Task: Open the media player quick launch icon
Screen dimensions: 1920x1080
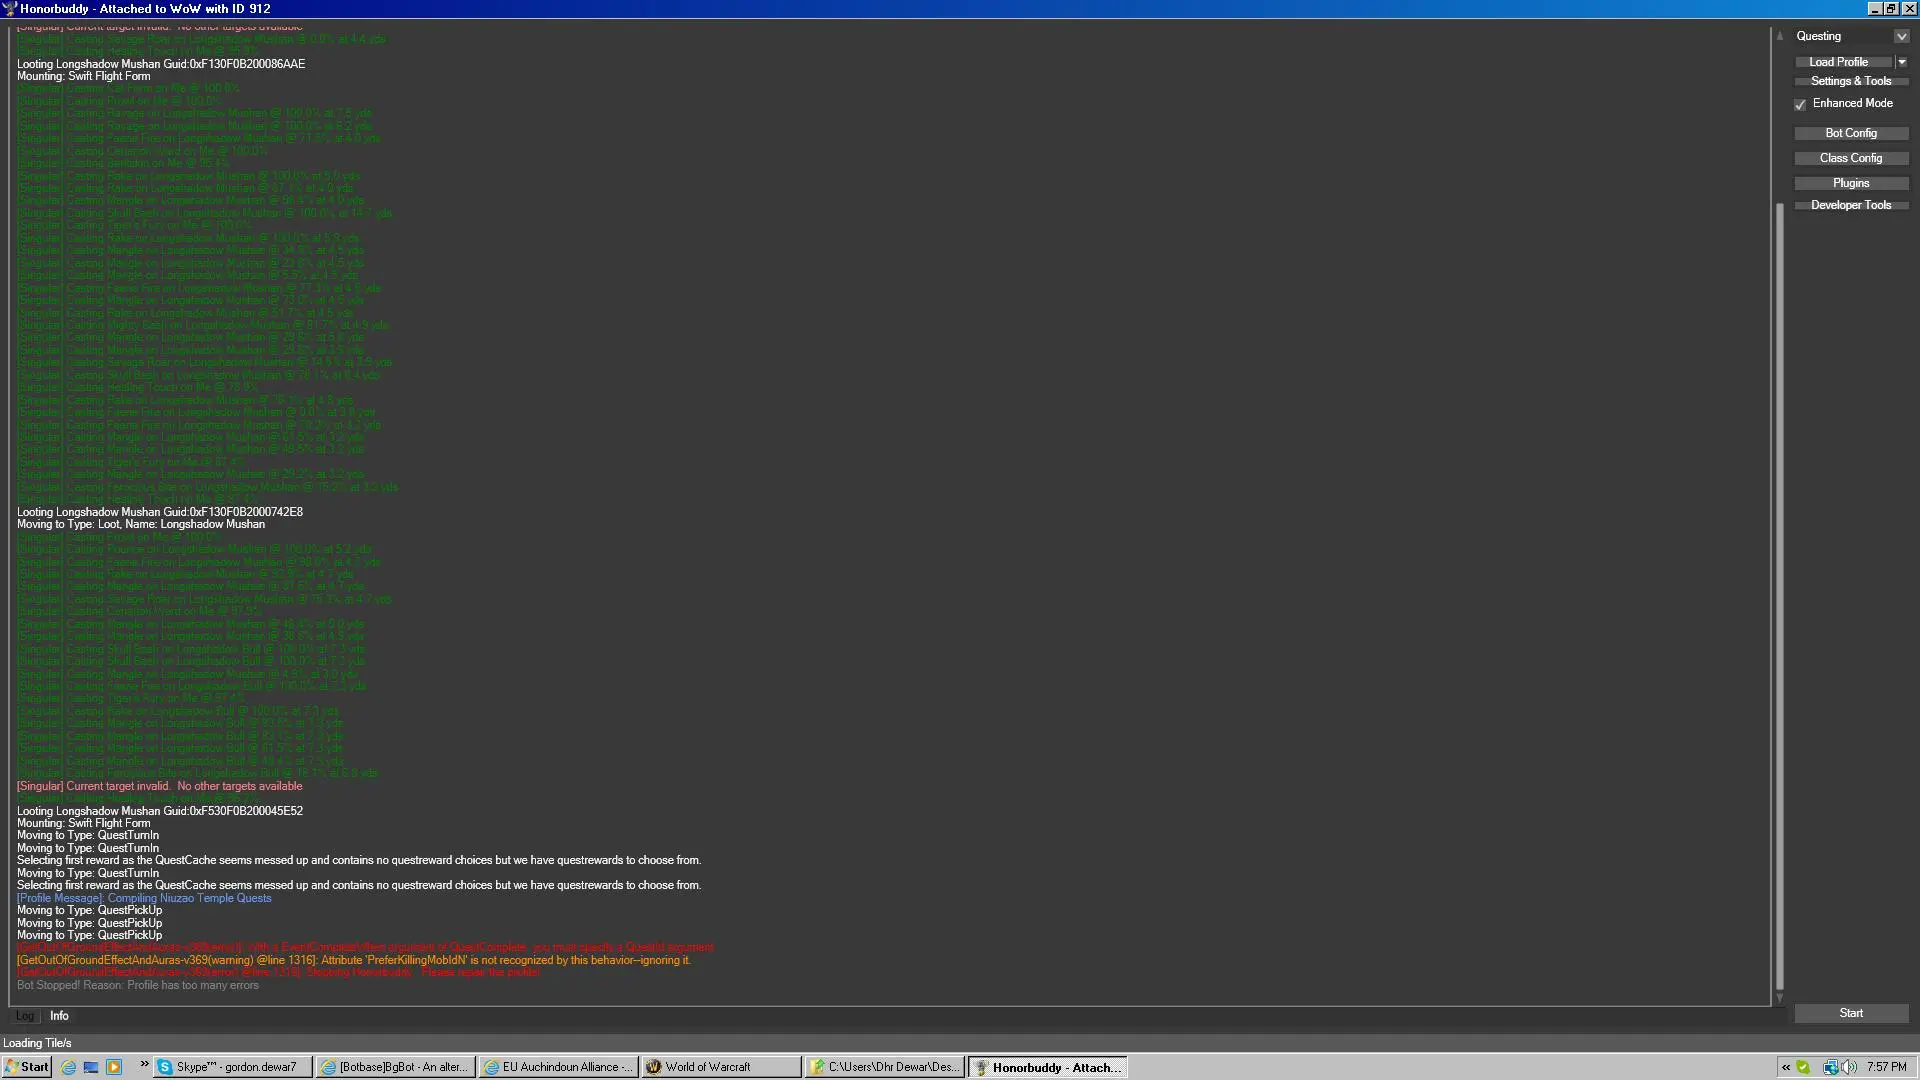Action: tap(114, 1067)
